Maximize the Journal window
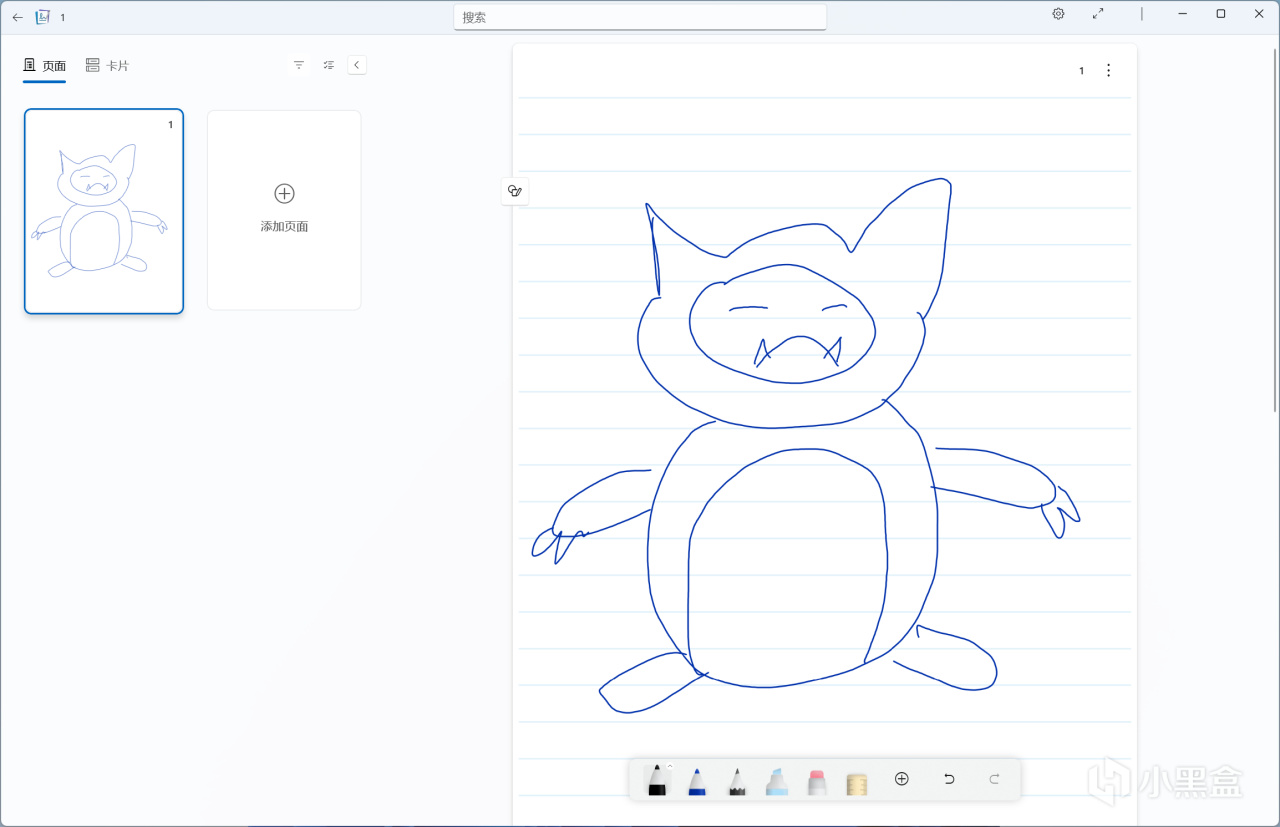 (x=1221, y=14)
